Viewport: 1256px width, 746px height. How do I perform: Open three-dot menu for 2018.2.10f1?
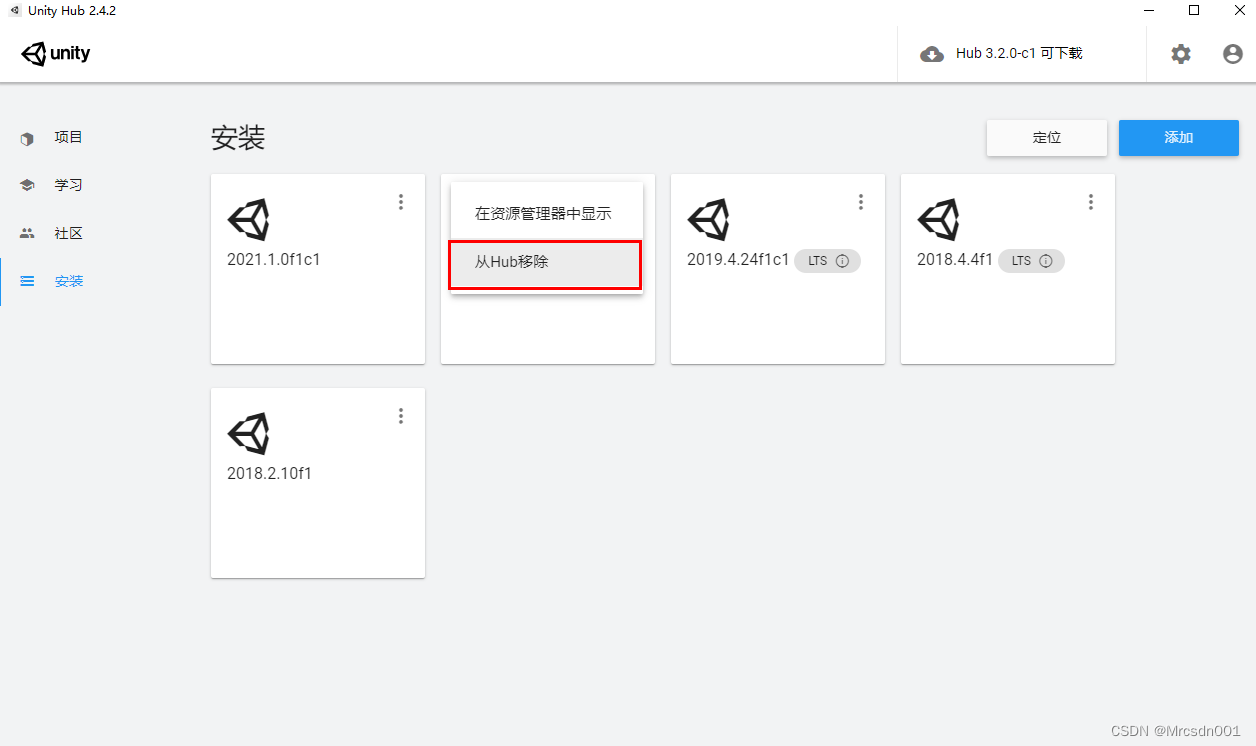pos(401,416)
